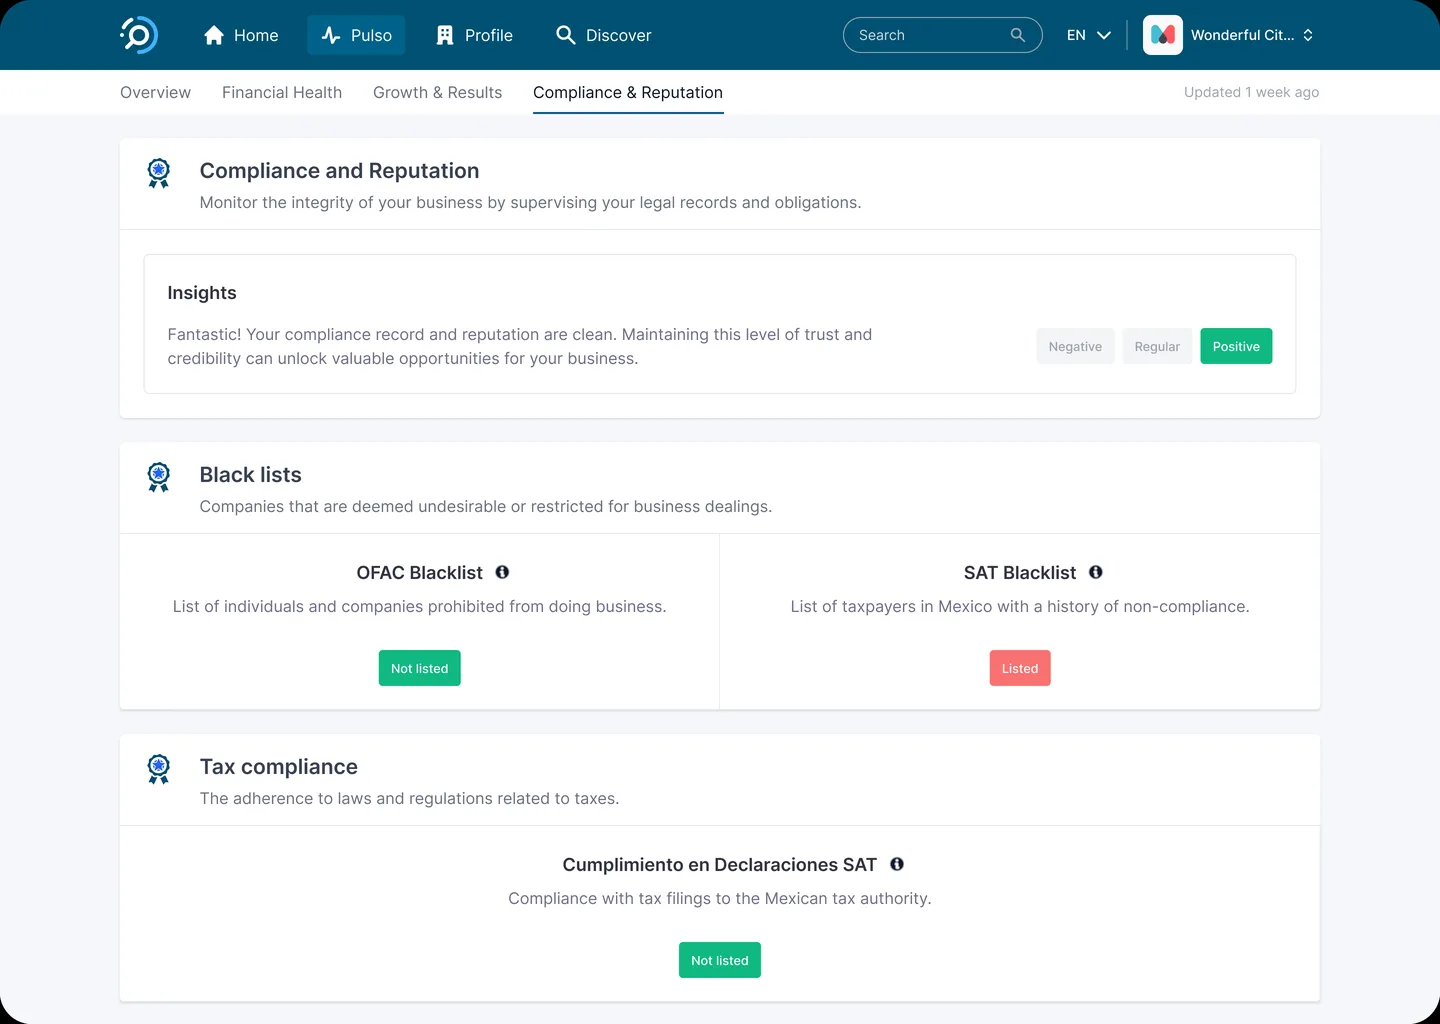Click the badge icon beside Tax compliance
1440x1024 pixels.
point(158,769)
